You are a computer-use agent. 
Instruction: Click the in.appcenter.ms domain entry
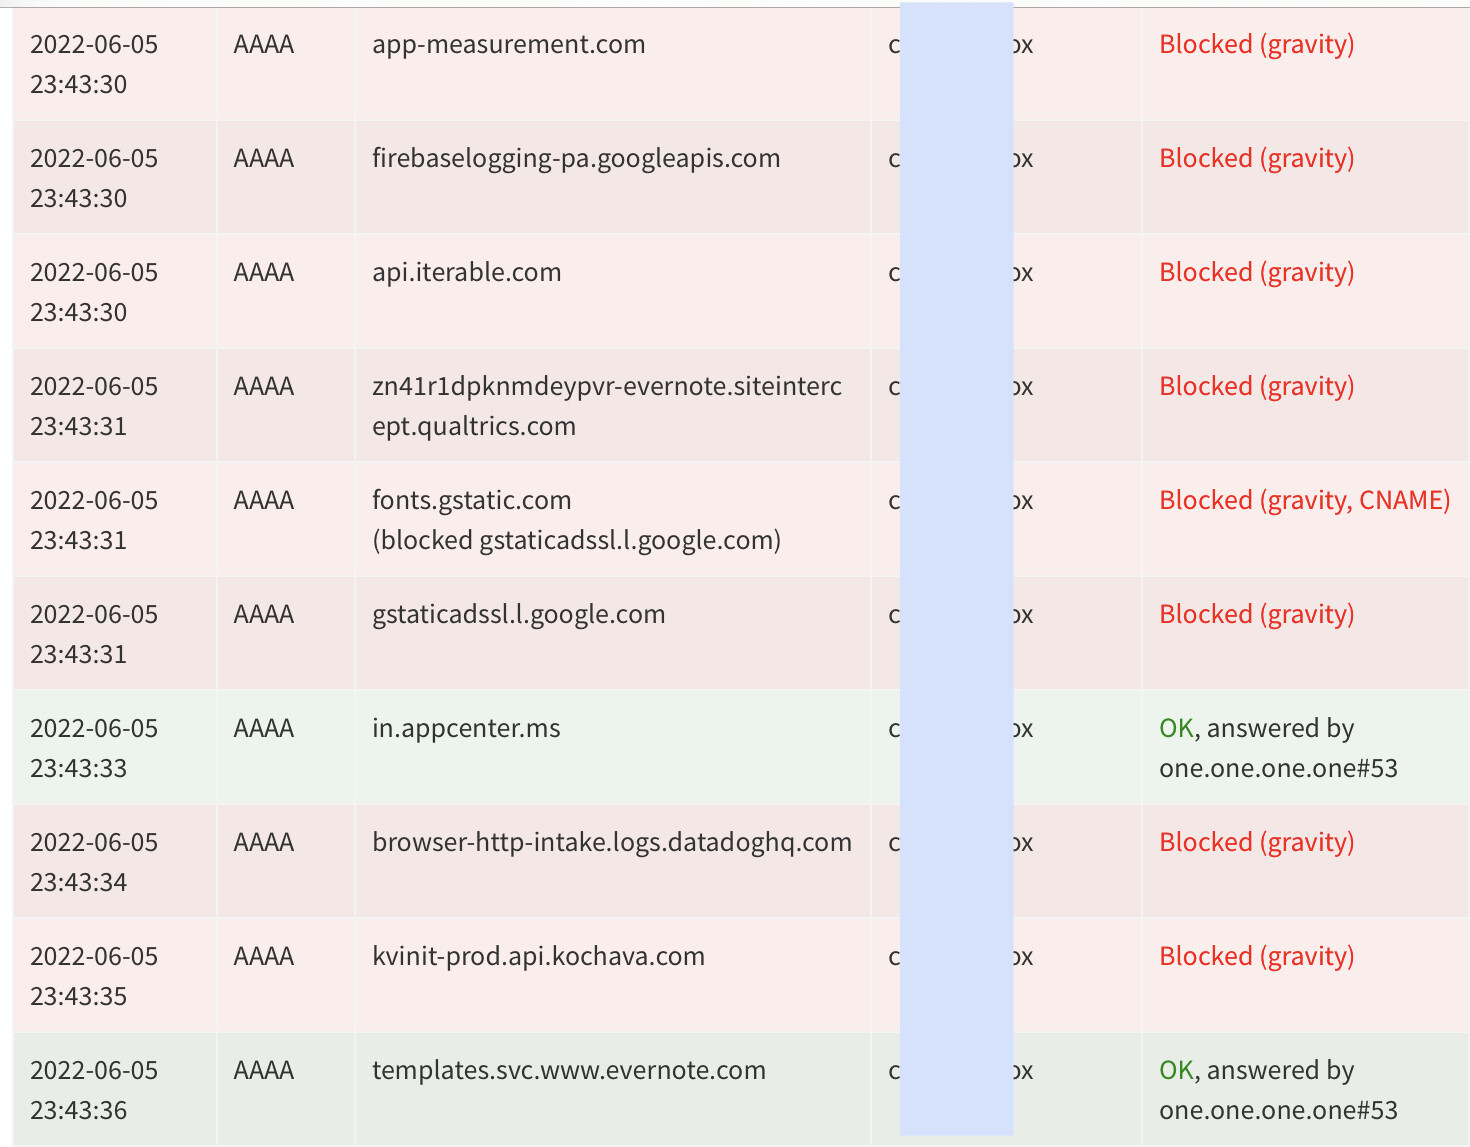[466, 729]
